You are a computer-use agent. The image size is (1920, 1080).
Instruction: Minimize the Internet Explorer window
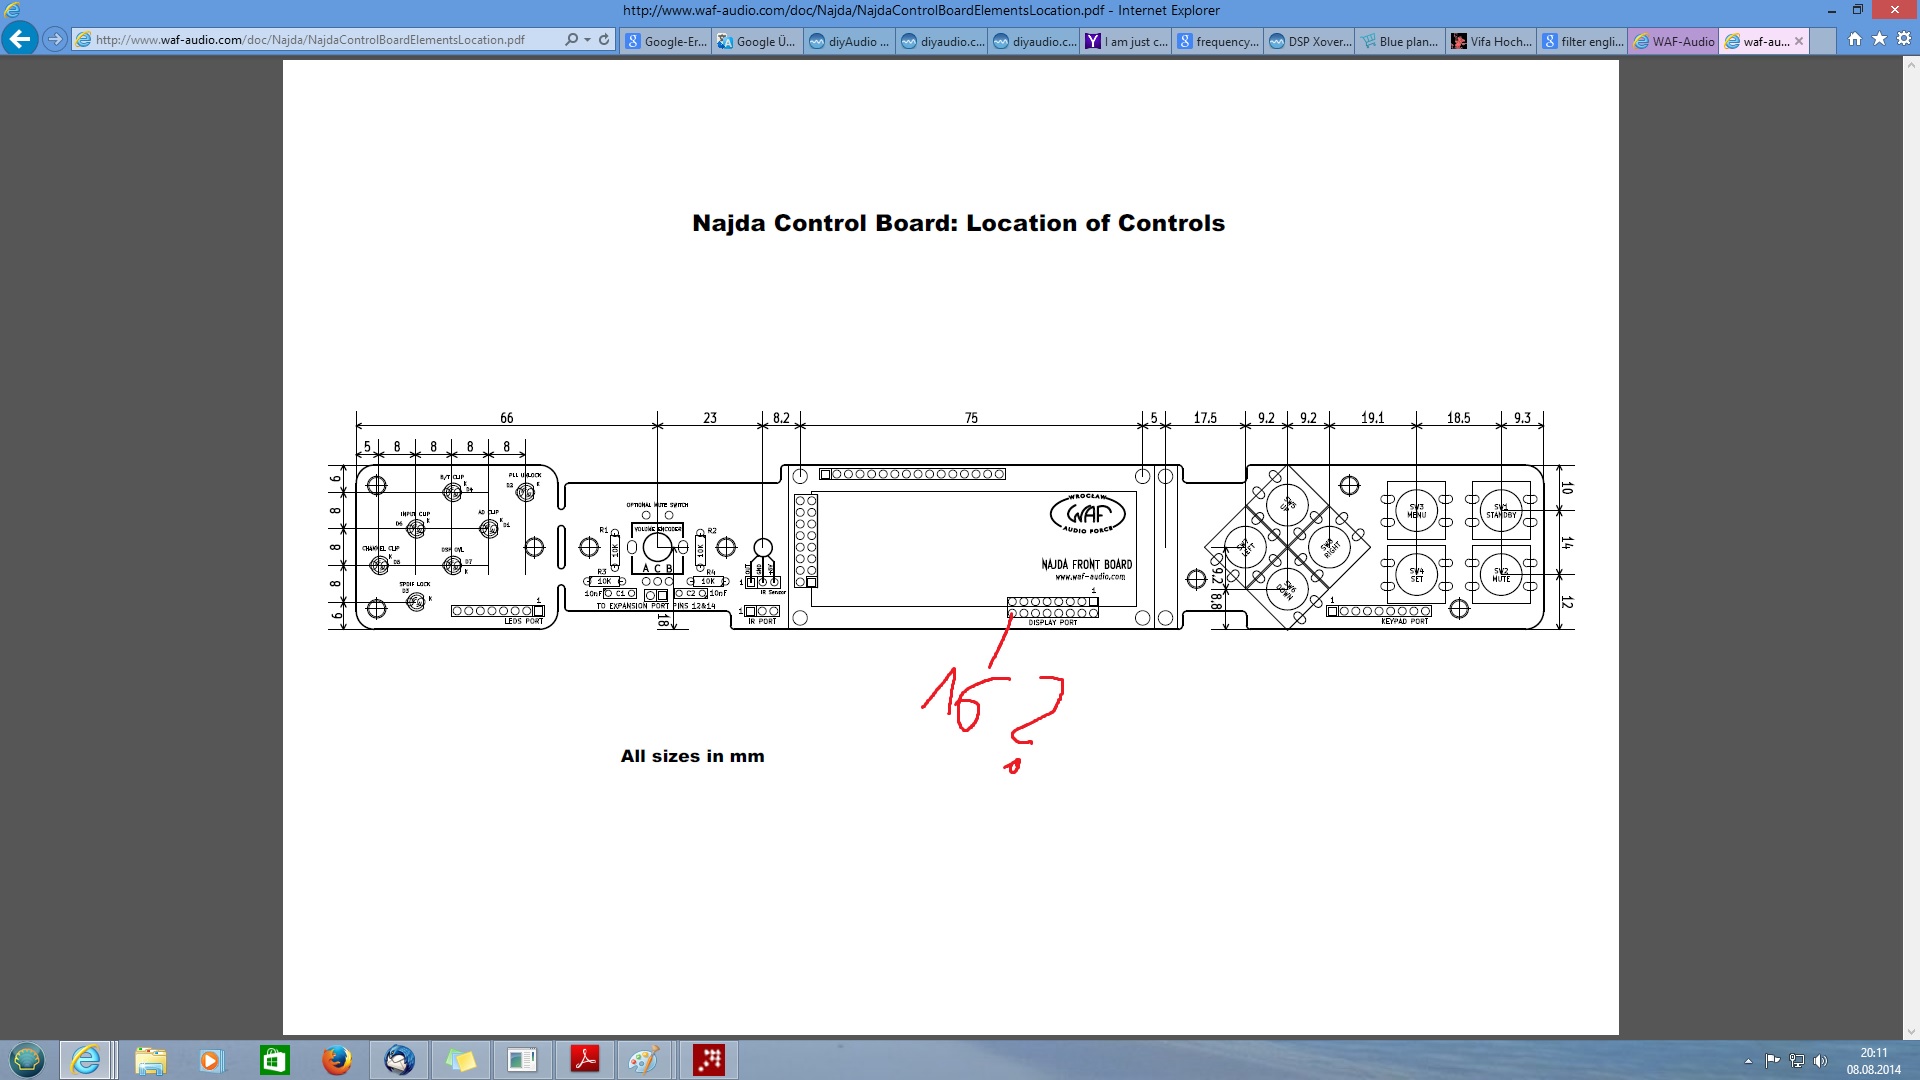click(x=1832, y=10)
